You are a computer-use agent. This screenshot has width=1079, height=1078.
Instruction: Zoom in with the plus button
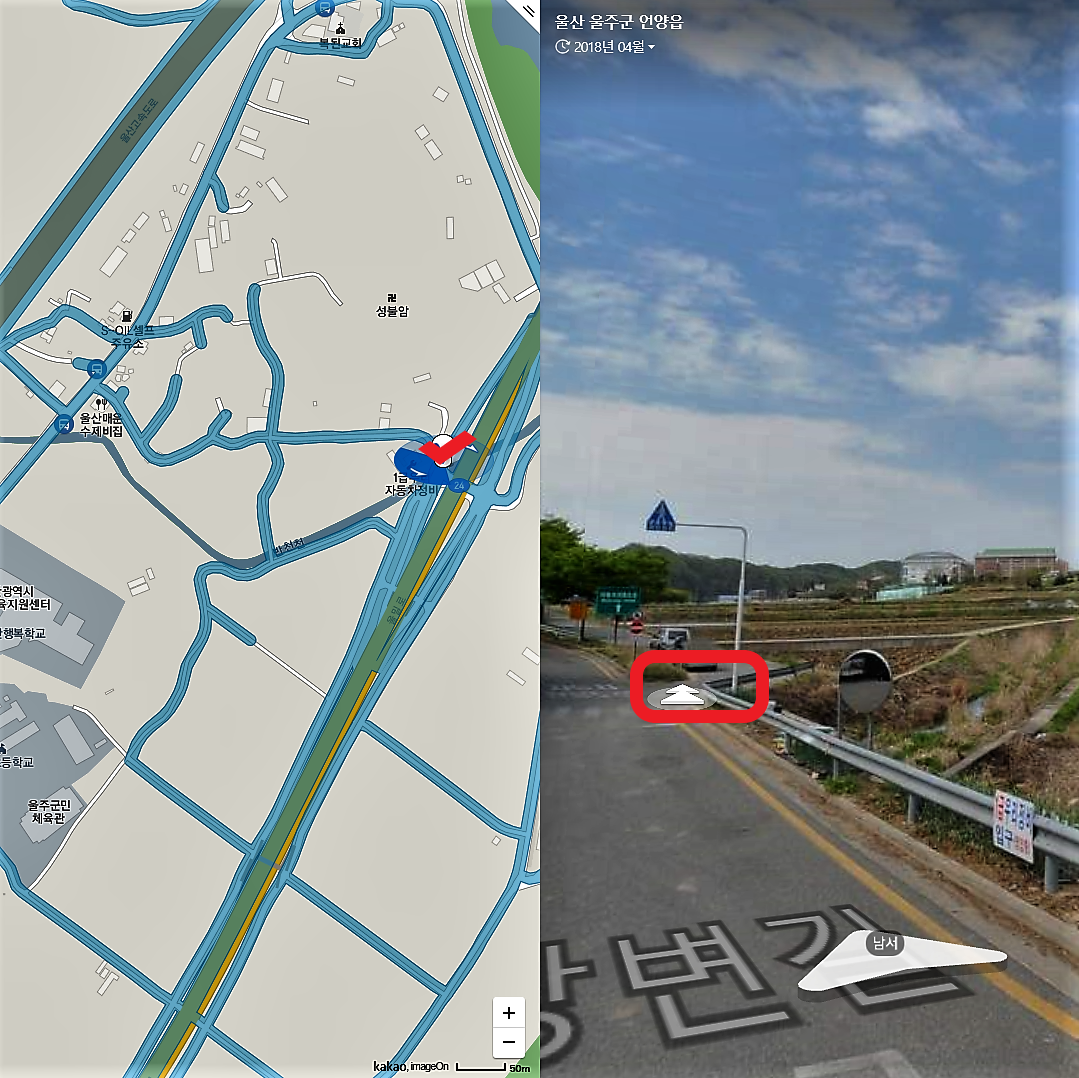[509, 1013]
